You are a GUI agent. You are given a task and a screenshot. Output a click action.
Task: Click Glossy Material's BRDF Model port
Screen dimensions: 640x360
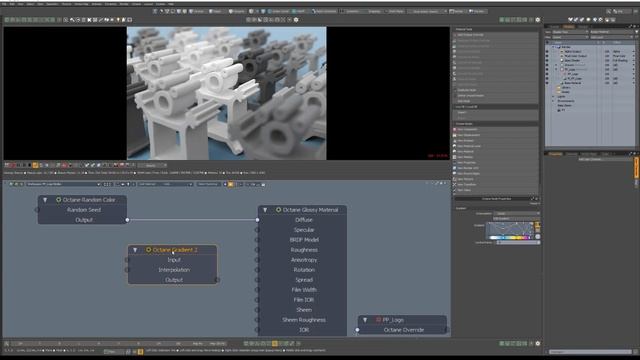click(x=257, y=240)
